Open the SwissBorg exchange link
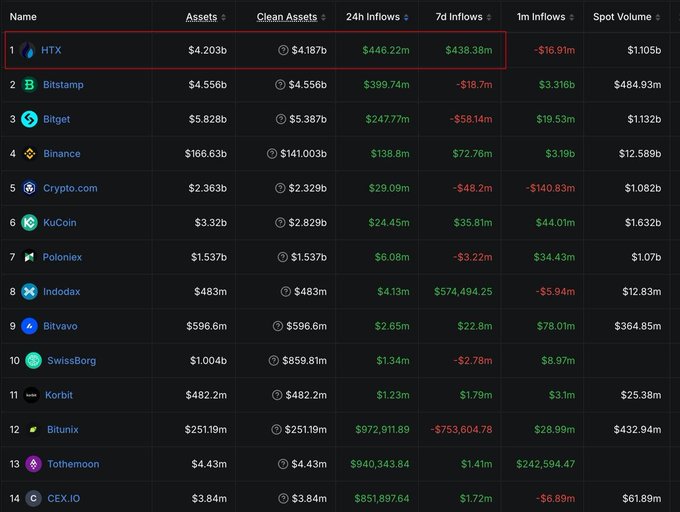 point(72,361)
